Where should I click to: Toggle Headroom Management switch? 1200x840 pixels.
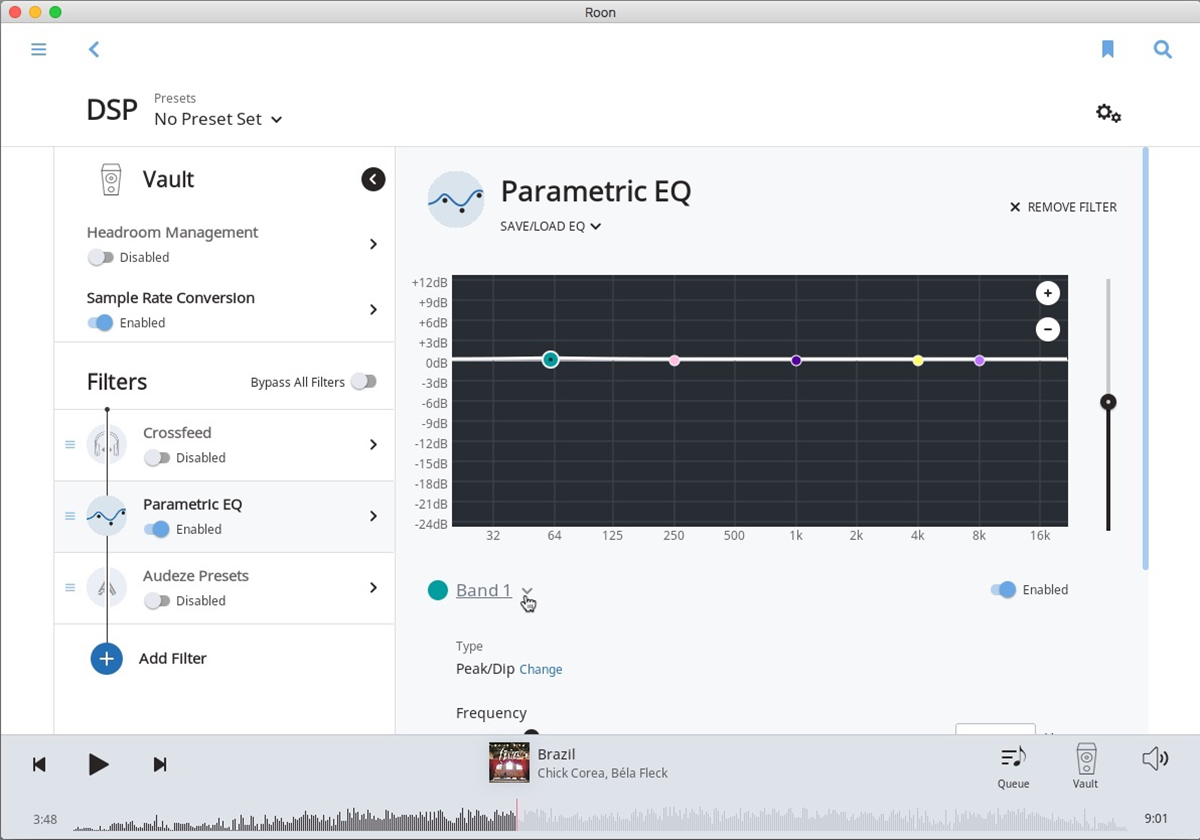(100, 257)
